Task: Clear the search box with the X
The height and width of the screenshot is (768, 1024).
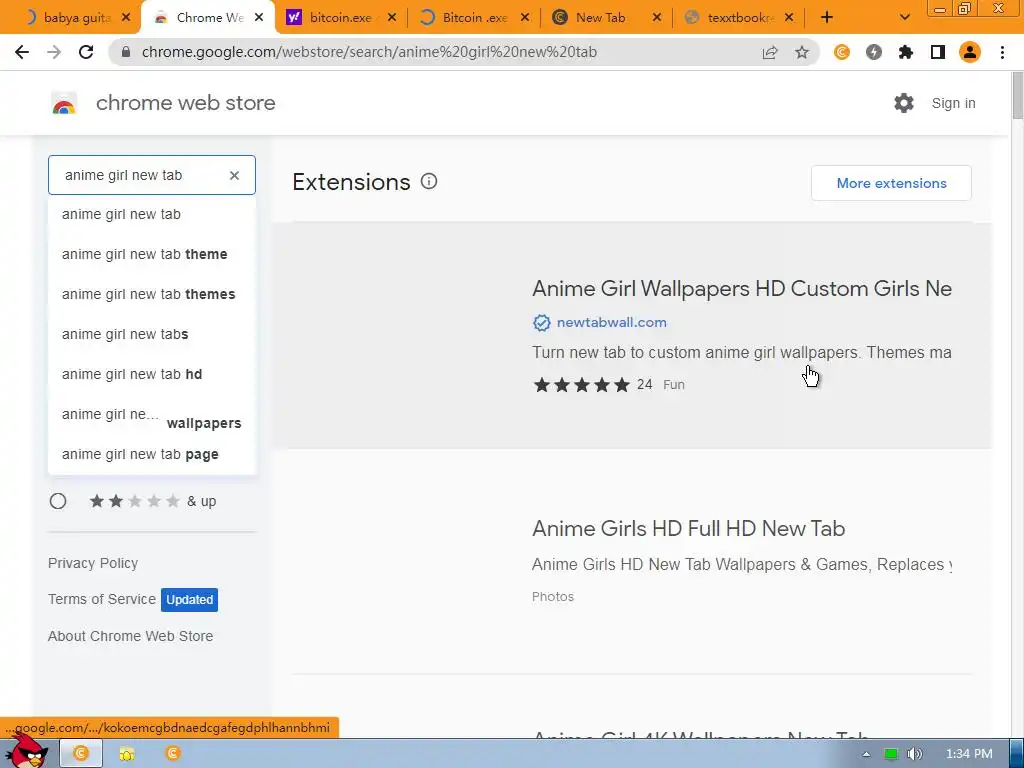Action: click(234, 175)
